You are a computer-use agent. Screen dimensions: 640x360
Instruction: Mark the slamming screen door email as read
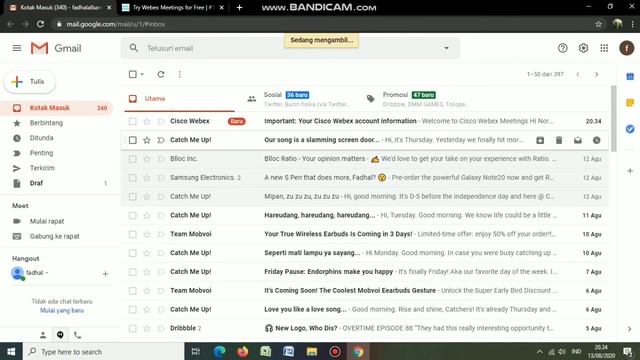578,140
